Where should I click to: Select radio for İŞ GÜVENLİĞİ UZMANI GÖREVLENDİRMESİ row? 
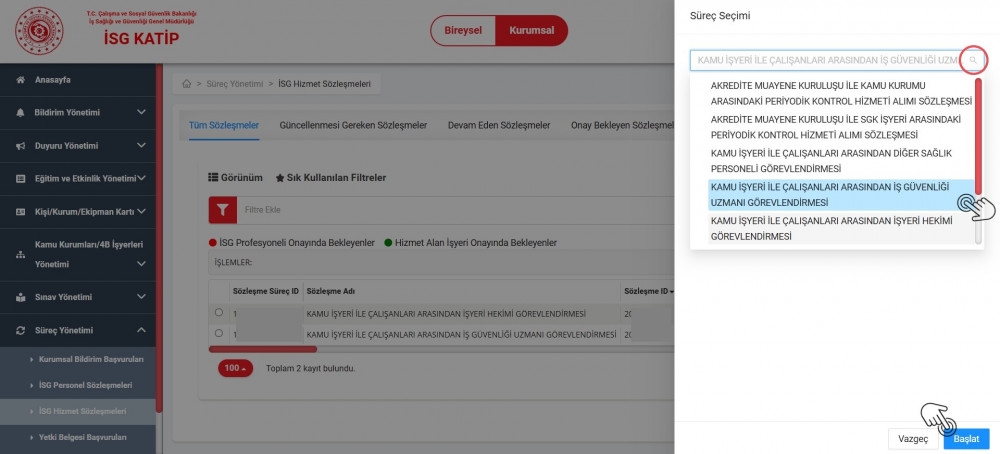[219, 333]
